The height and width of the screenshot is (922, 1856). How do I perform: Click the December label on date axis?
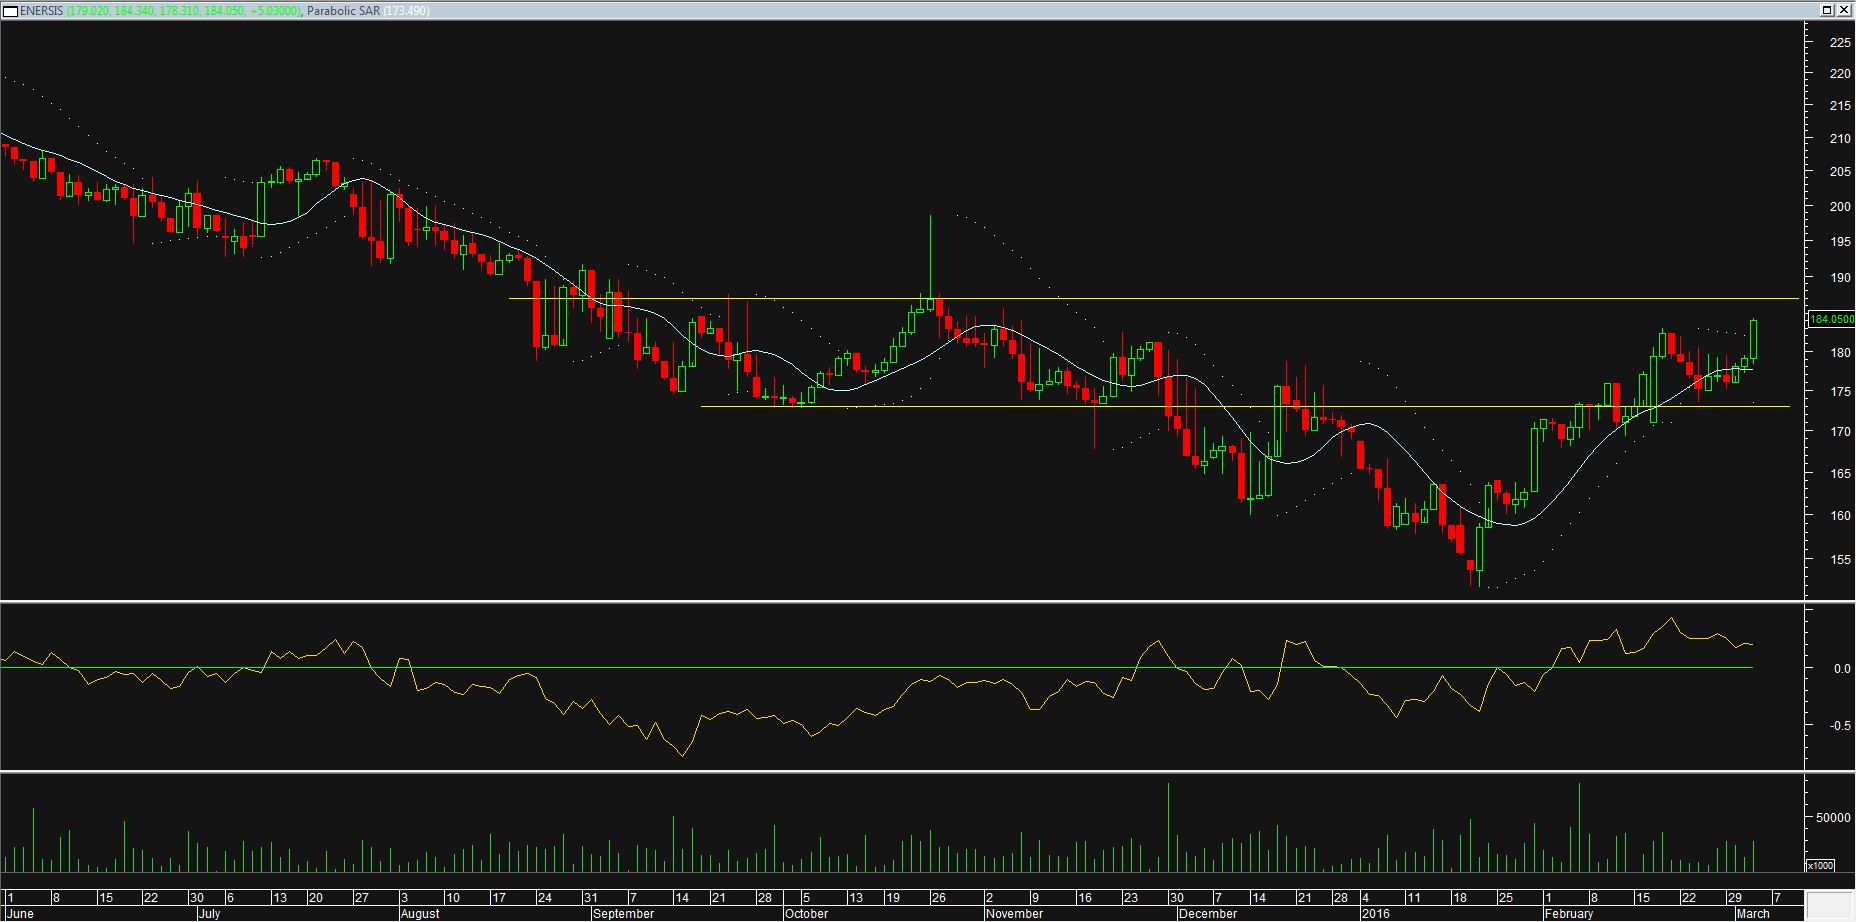pos(1207,914)
